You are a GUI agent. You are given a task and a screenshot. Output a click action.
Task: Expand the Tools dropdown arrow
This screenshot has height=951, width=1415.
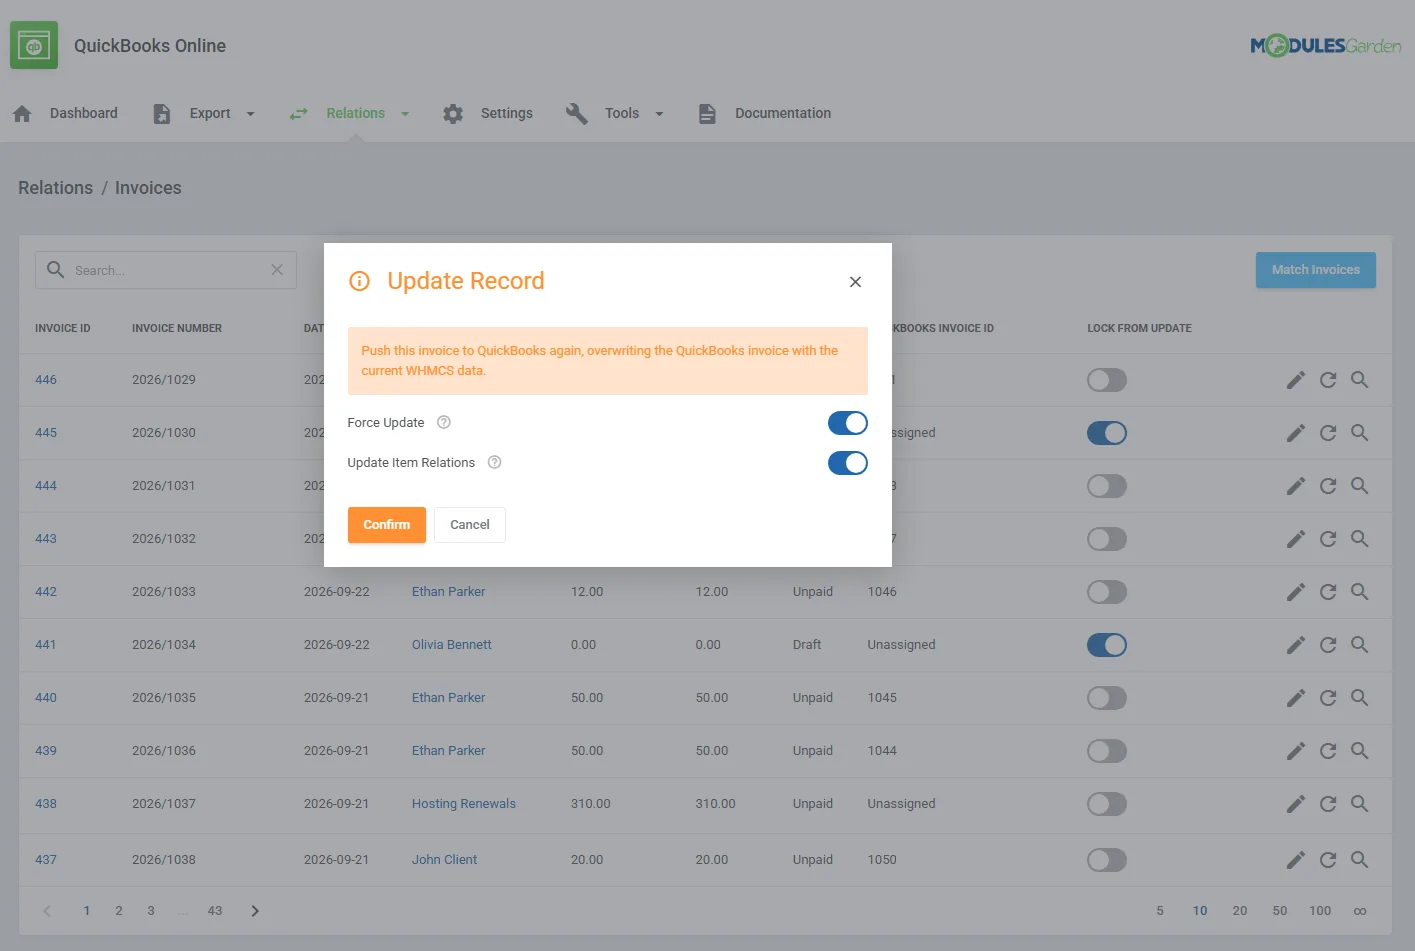pos(659,114)
